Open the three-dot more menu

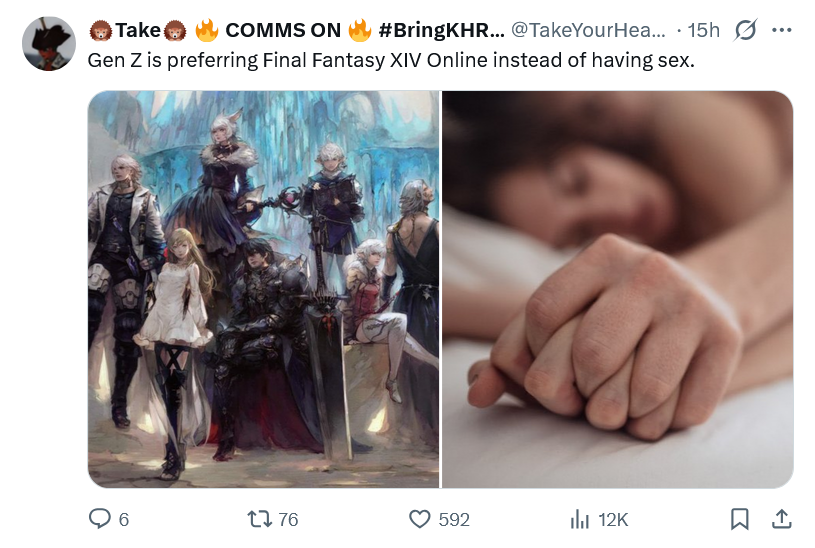click(782, 30)
